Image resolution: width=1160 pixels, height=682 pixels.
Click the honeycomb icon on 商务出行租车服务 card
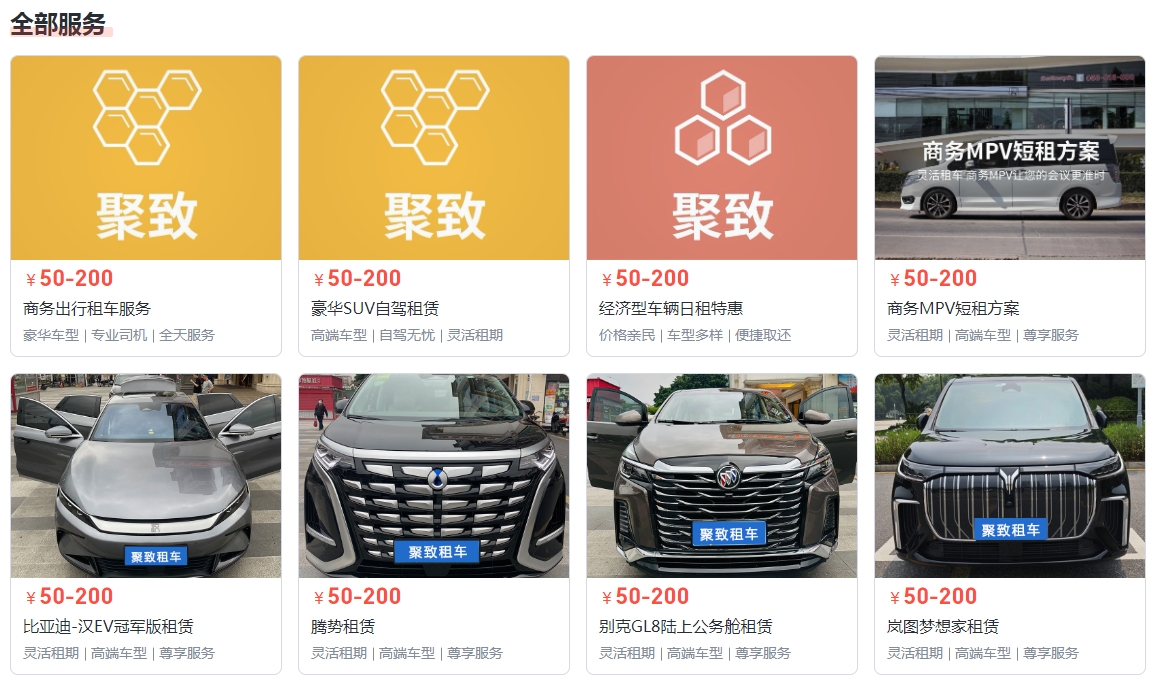pyautogui.click(x=147, y=117)
